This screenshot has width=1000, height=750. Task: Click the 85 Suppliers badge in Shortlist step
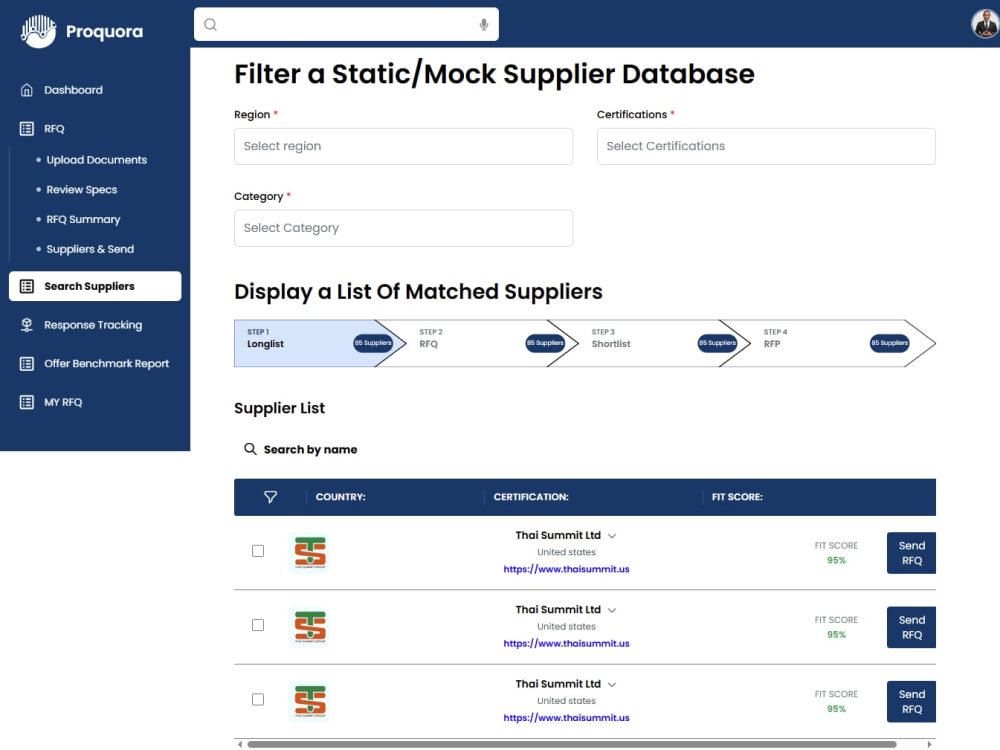click(x=717, y=343)
